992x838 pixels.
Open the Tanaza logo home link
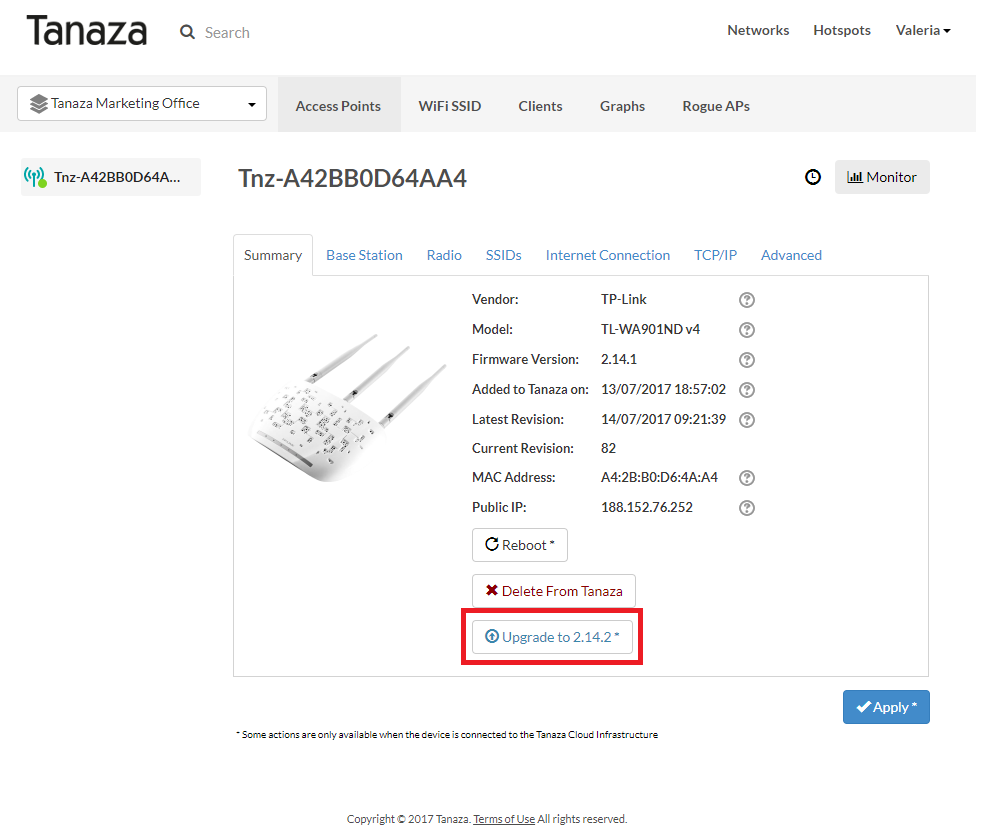[x=87, y=32]
